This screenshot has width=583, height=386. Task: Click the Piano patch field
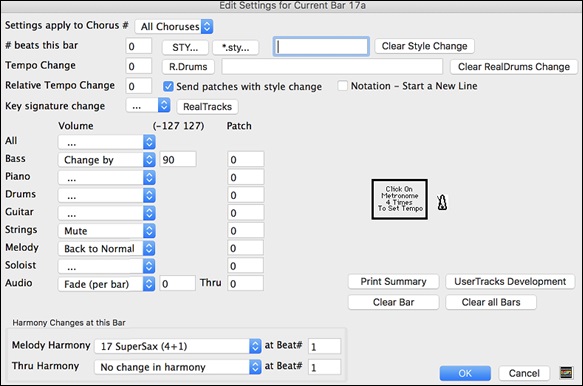pyautogui.click(x=245, y=177)
